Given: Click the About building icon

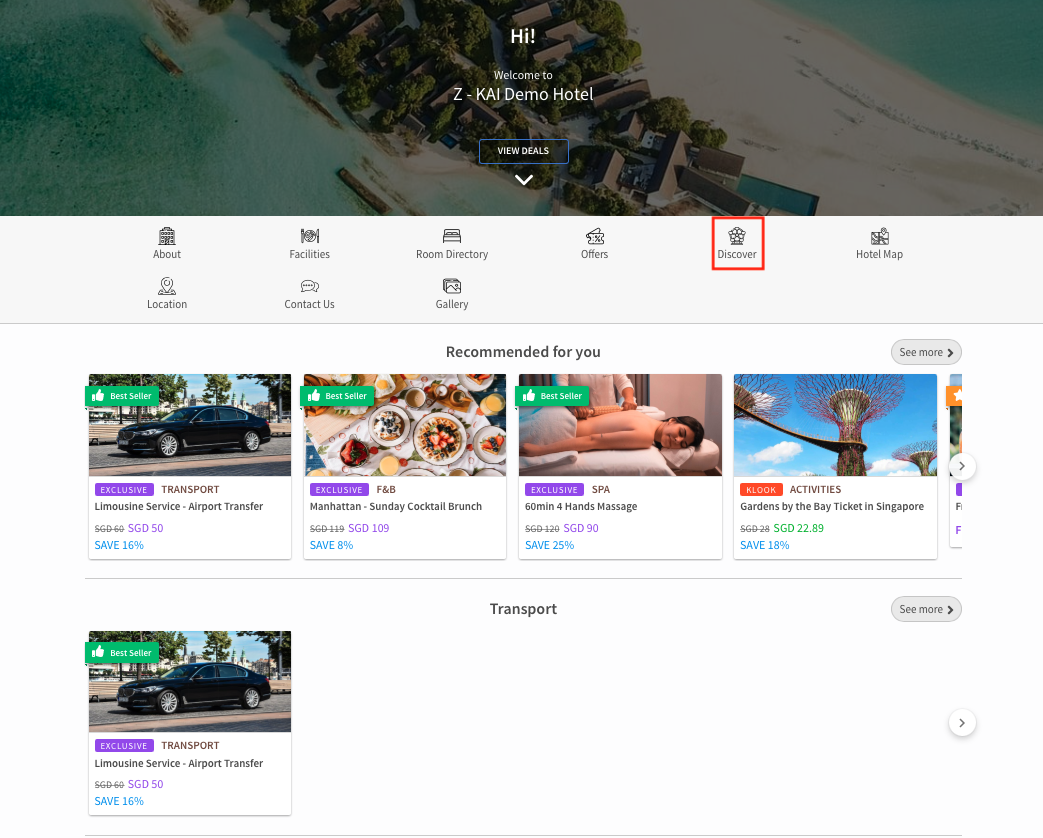Looking at the screenshot, I should [x=167, y=237].
